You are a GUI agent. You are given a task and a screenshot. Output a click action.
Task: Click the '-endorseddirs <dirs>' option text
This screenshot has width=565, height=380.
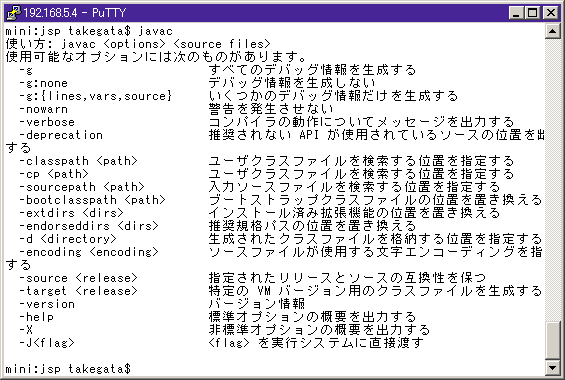89,226
